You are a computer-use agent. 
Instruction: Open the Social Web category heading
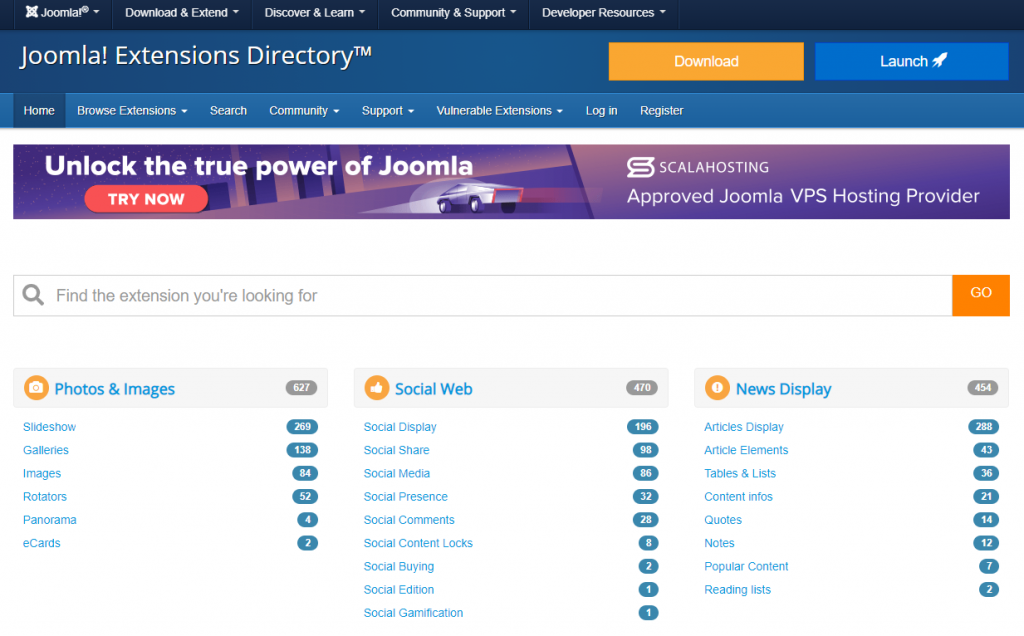coord(434,389)
